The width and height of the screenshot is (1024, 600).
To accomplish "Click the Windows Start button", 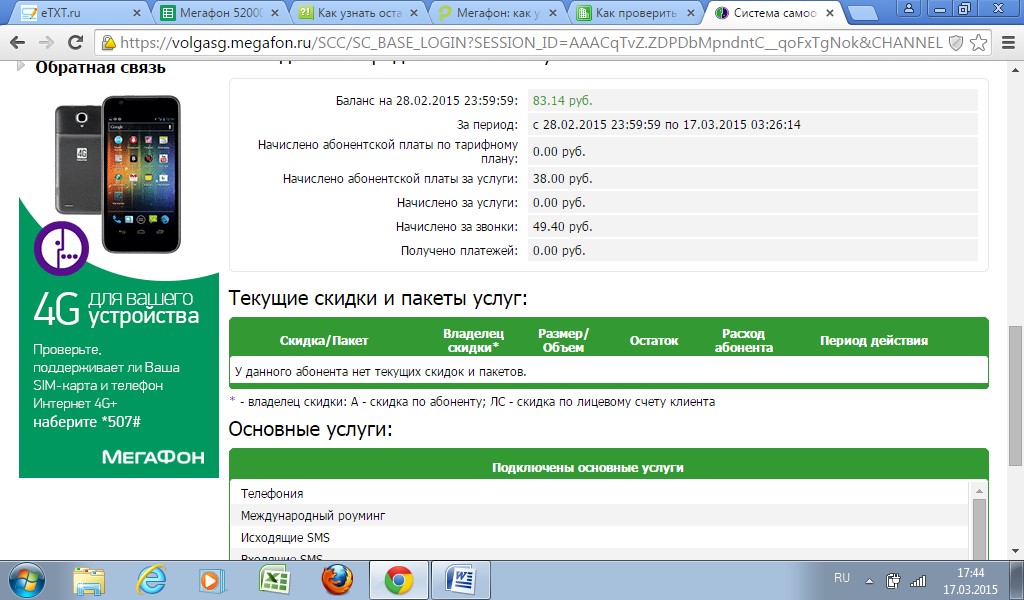I will pos(27,580).
